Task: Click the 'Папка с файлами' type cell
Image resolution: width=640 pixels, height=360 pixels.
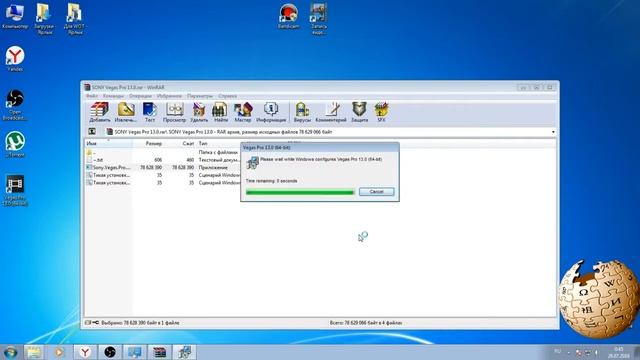Action: pos(218,152)
